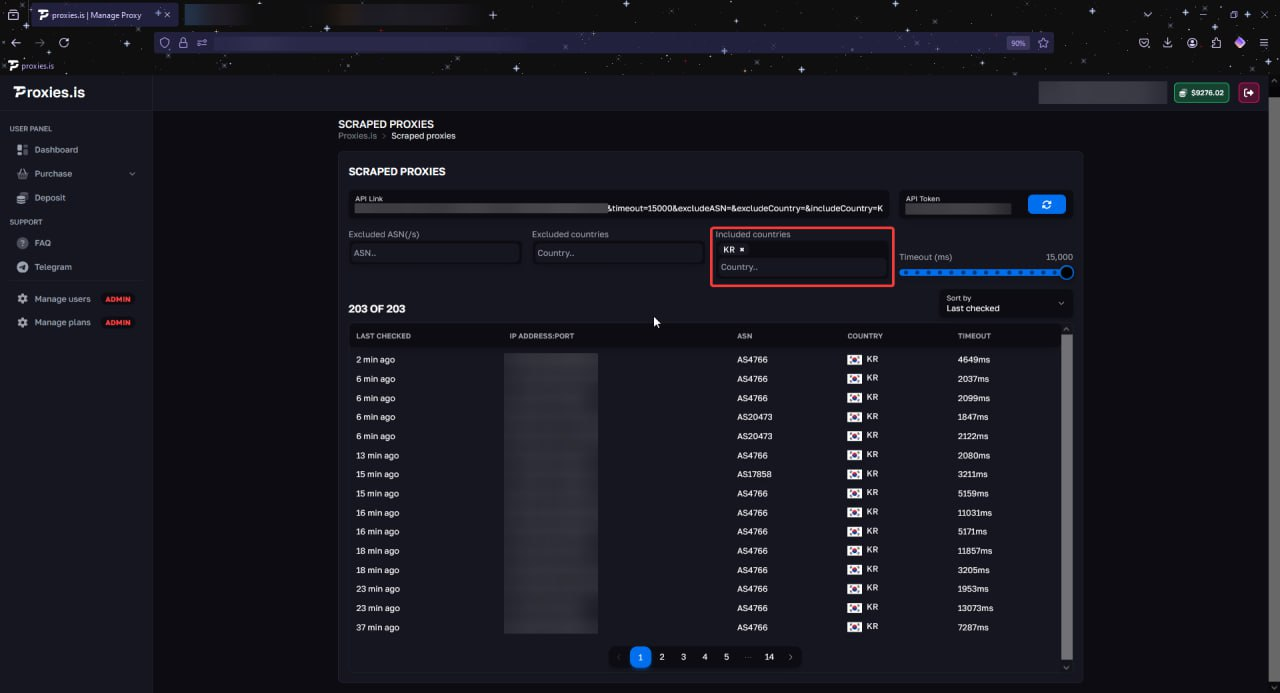The image size is (1280, 693).
Task: Click the ASN column header
Action: coord(744,336)
